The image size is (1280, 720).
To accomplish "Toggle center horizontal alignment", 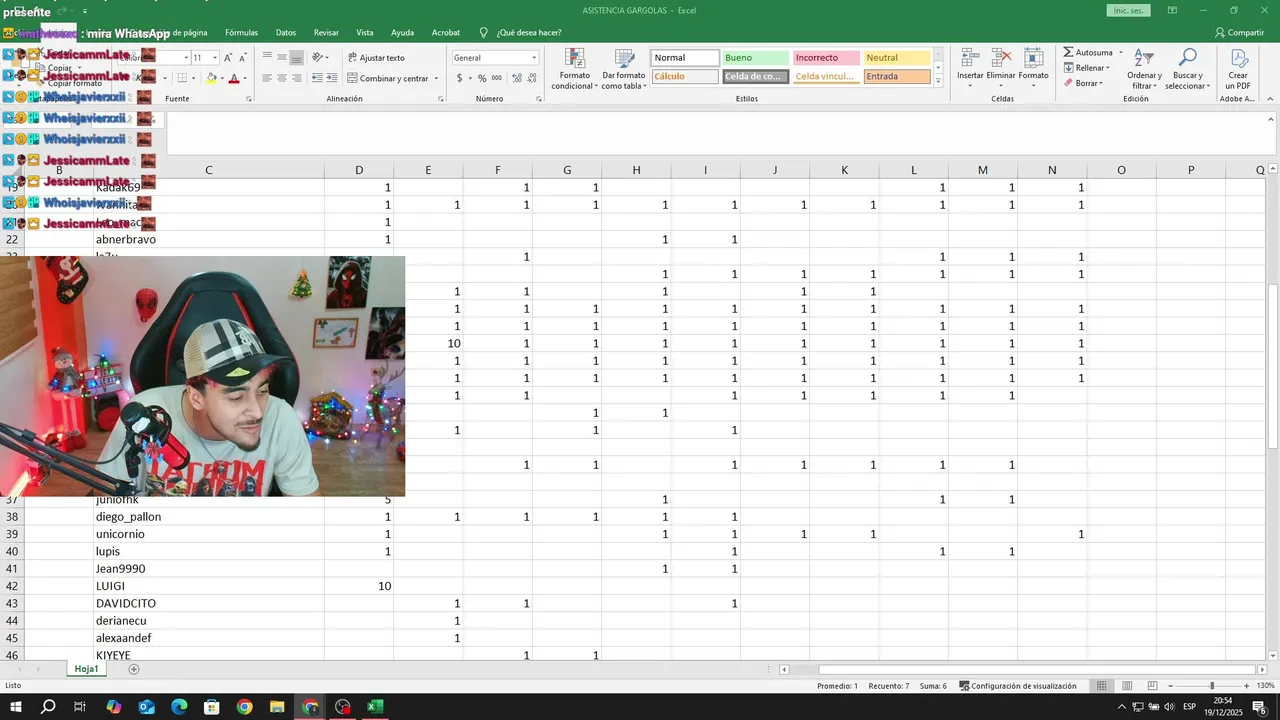I will pyautogui.click(x=282, y=78).
